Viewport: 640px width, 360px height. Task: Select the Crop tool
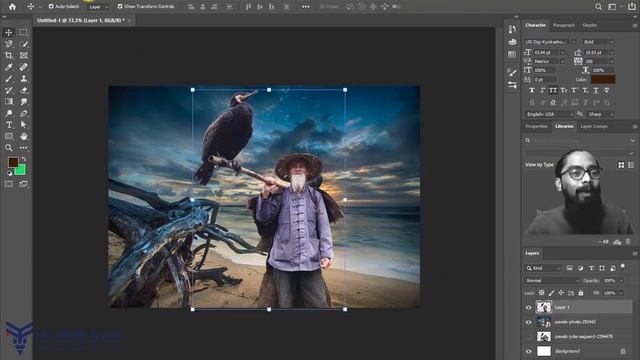coord(9,56)
